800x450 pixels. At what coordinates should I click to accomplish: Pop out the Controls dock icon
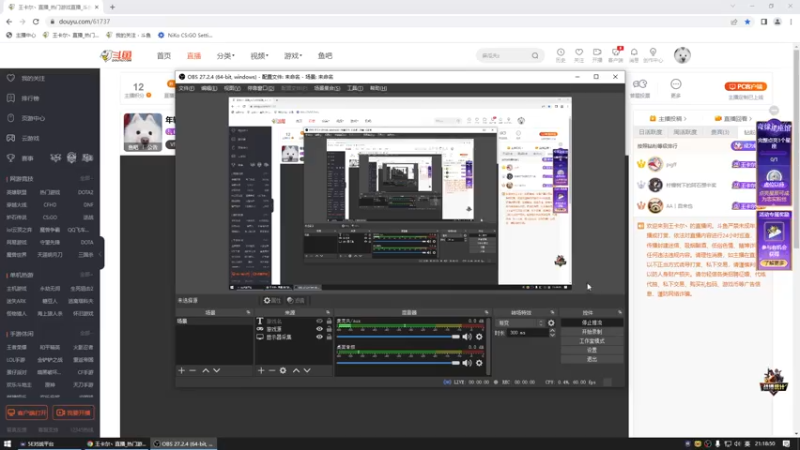620,312
